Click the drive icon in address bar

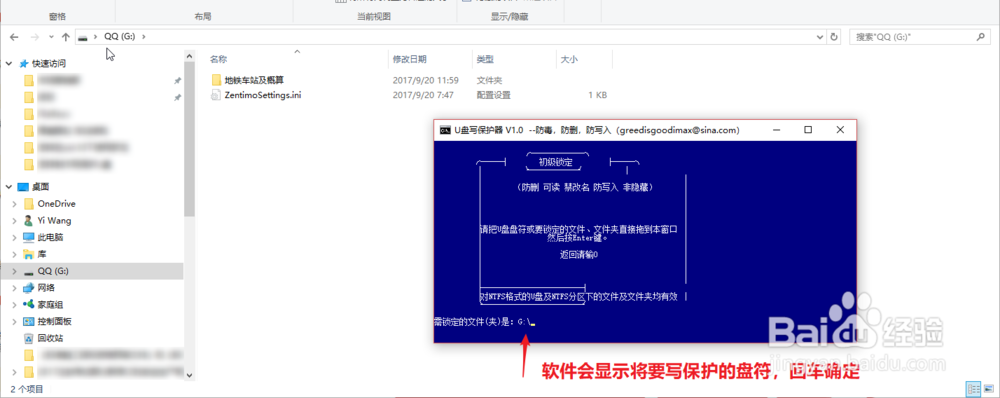[x=83, y=37]
